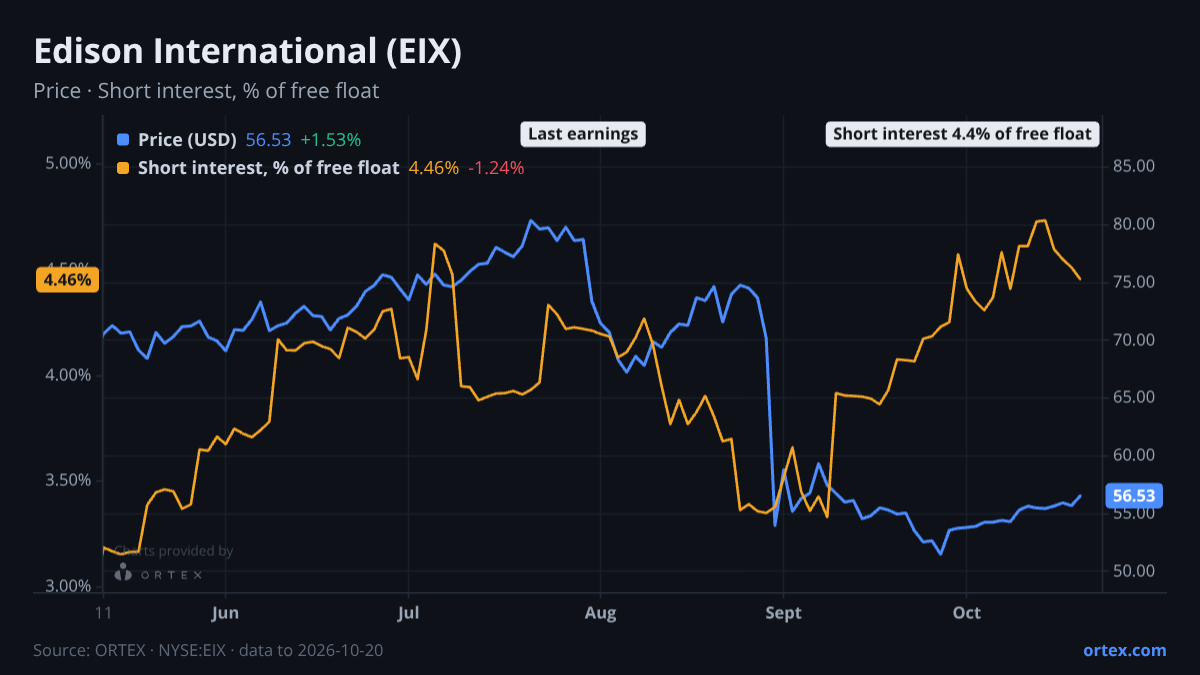The image size is (1200, 675).
Task: Click the 56.53 blue price marker
Action: (1134, 496)
